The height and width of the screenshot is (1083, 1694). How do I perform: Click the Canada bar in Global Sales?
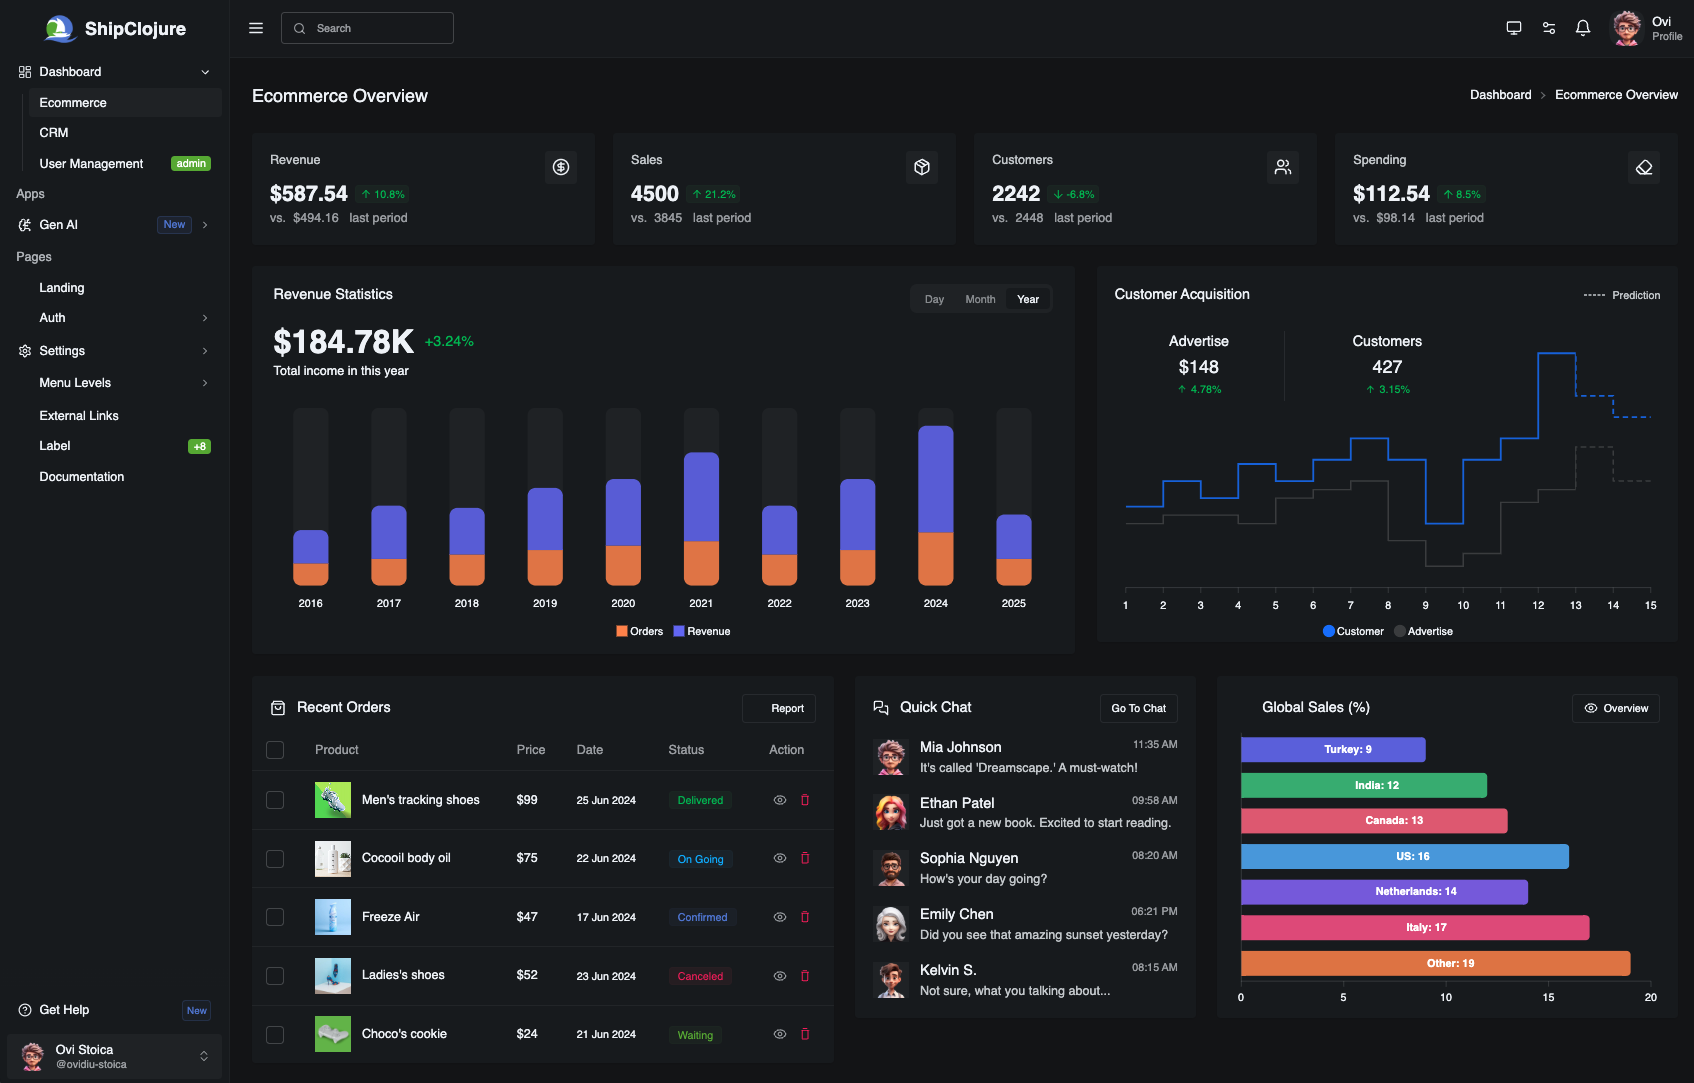point(1374,820)
